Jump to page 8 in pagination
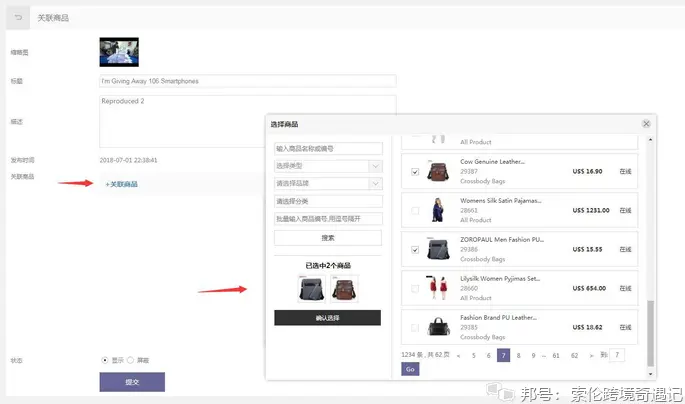 [519, 355]
